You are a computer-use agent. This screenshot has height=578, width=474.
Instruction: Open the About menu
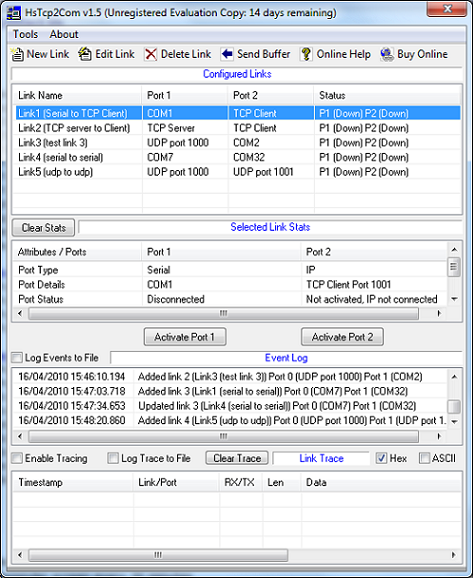tap(64, 34)
